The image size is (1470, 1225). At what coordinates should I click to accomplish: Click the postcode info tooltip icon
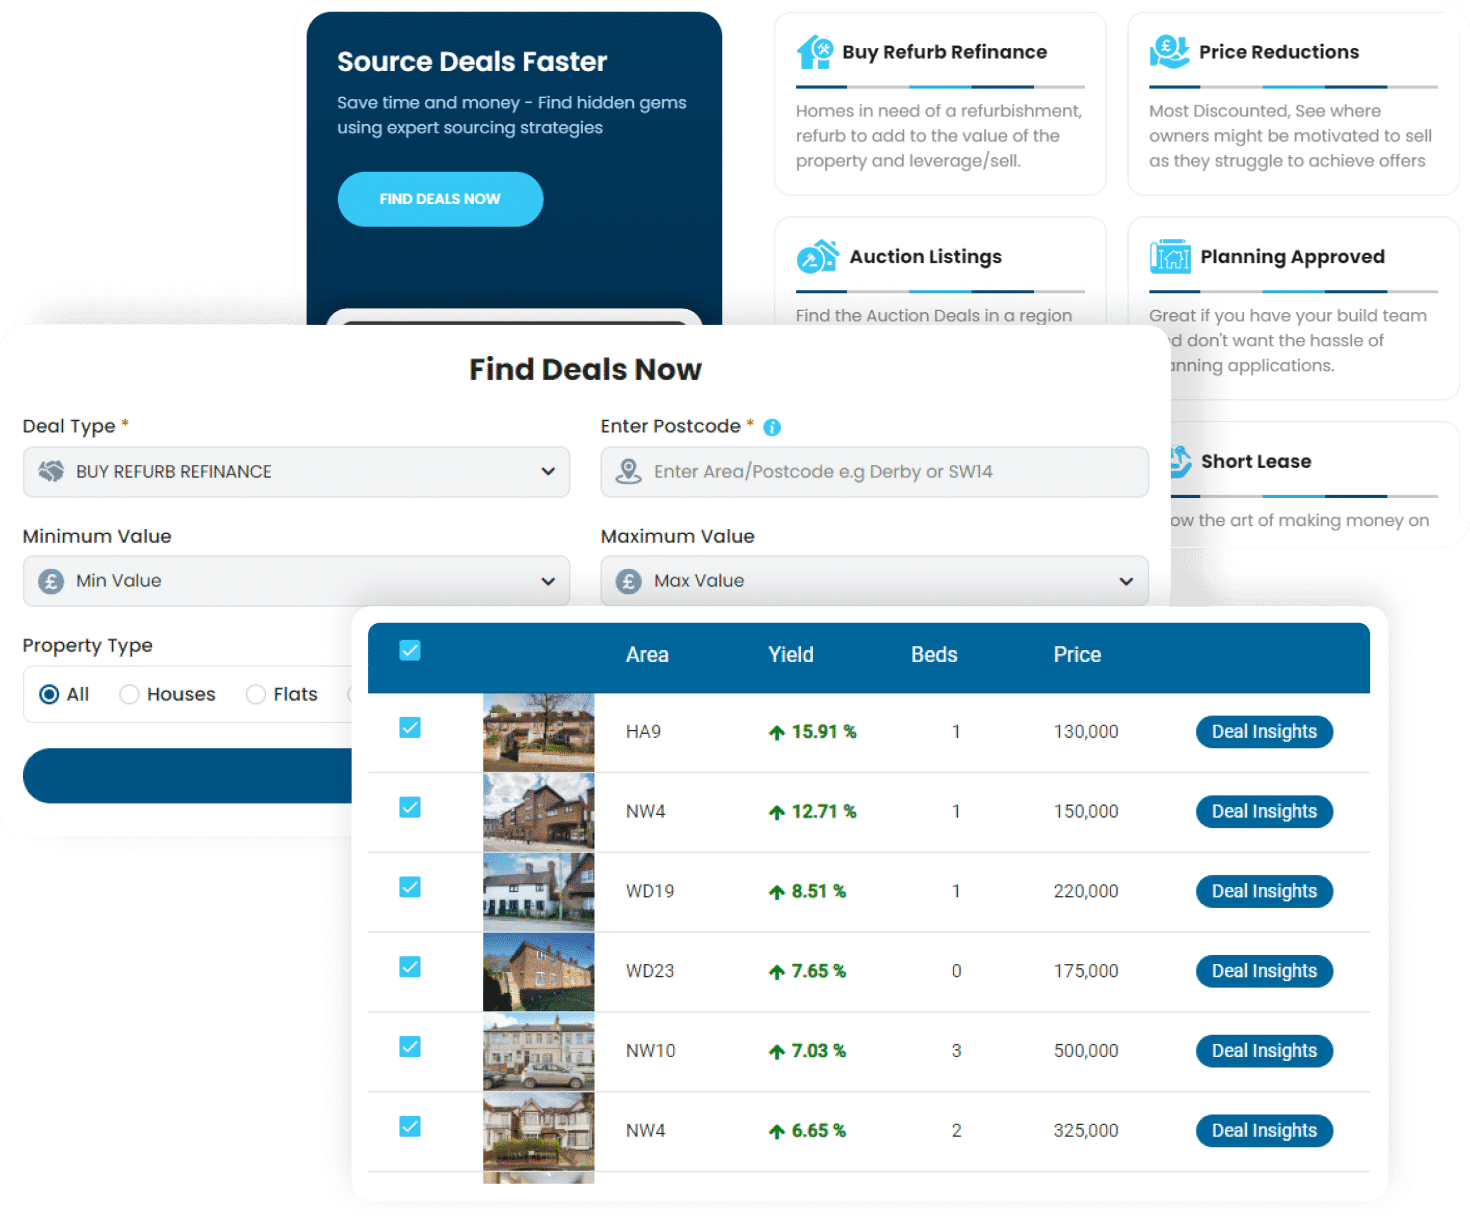click(772, 427)
